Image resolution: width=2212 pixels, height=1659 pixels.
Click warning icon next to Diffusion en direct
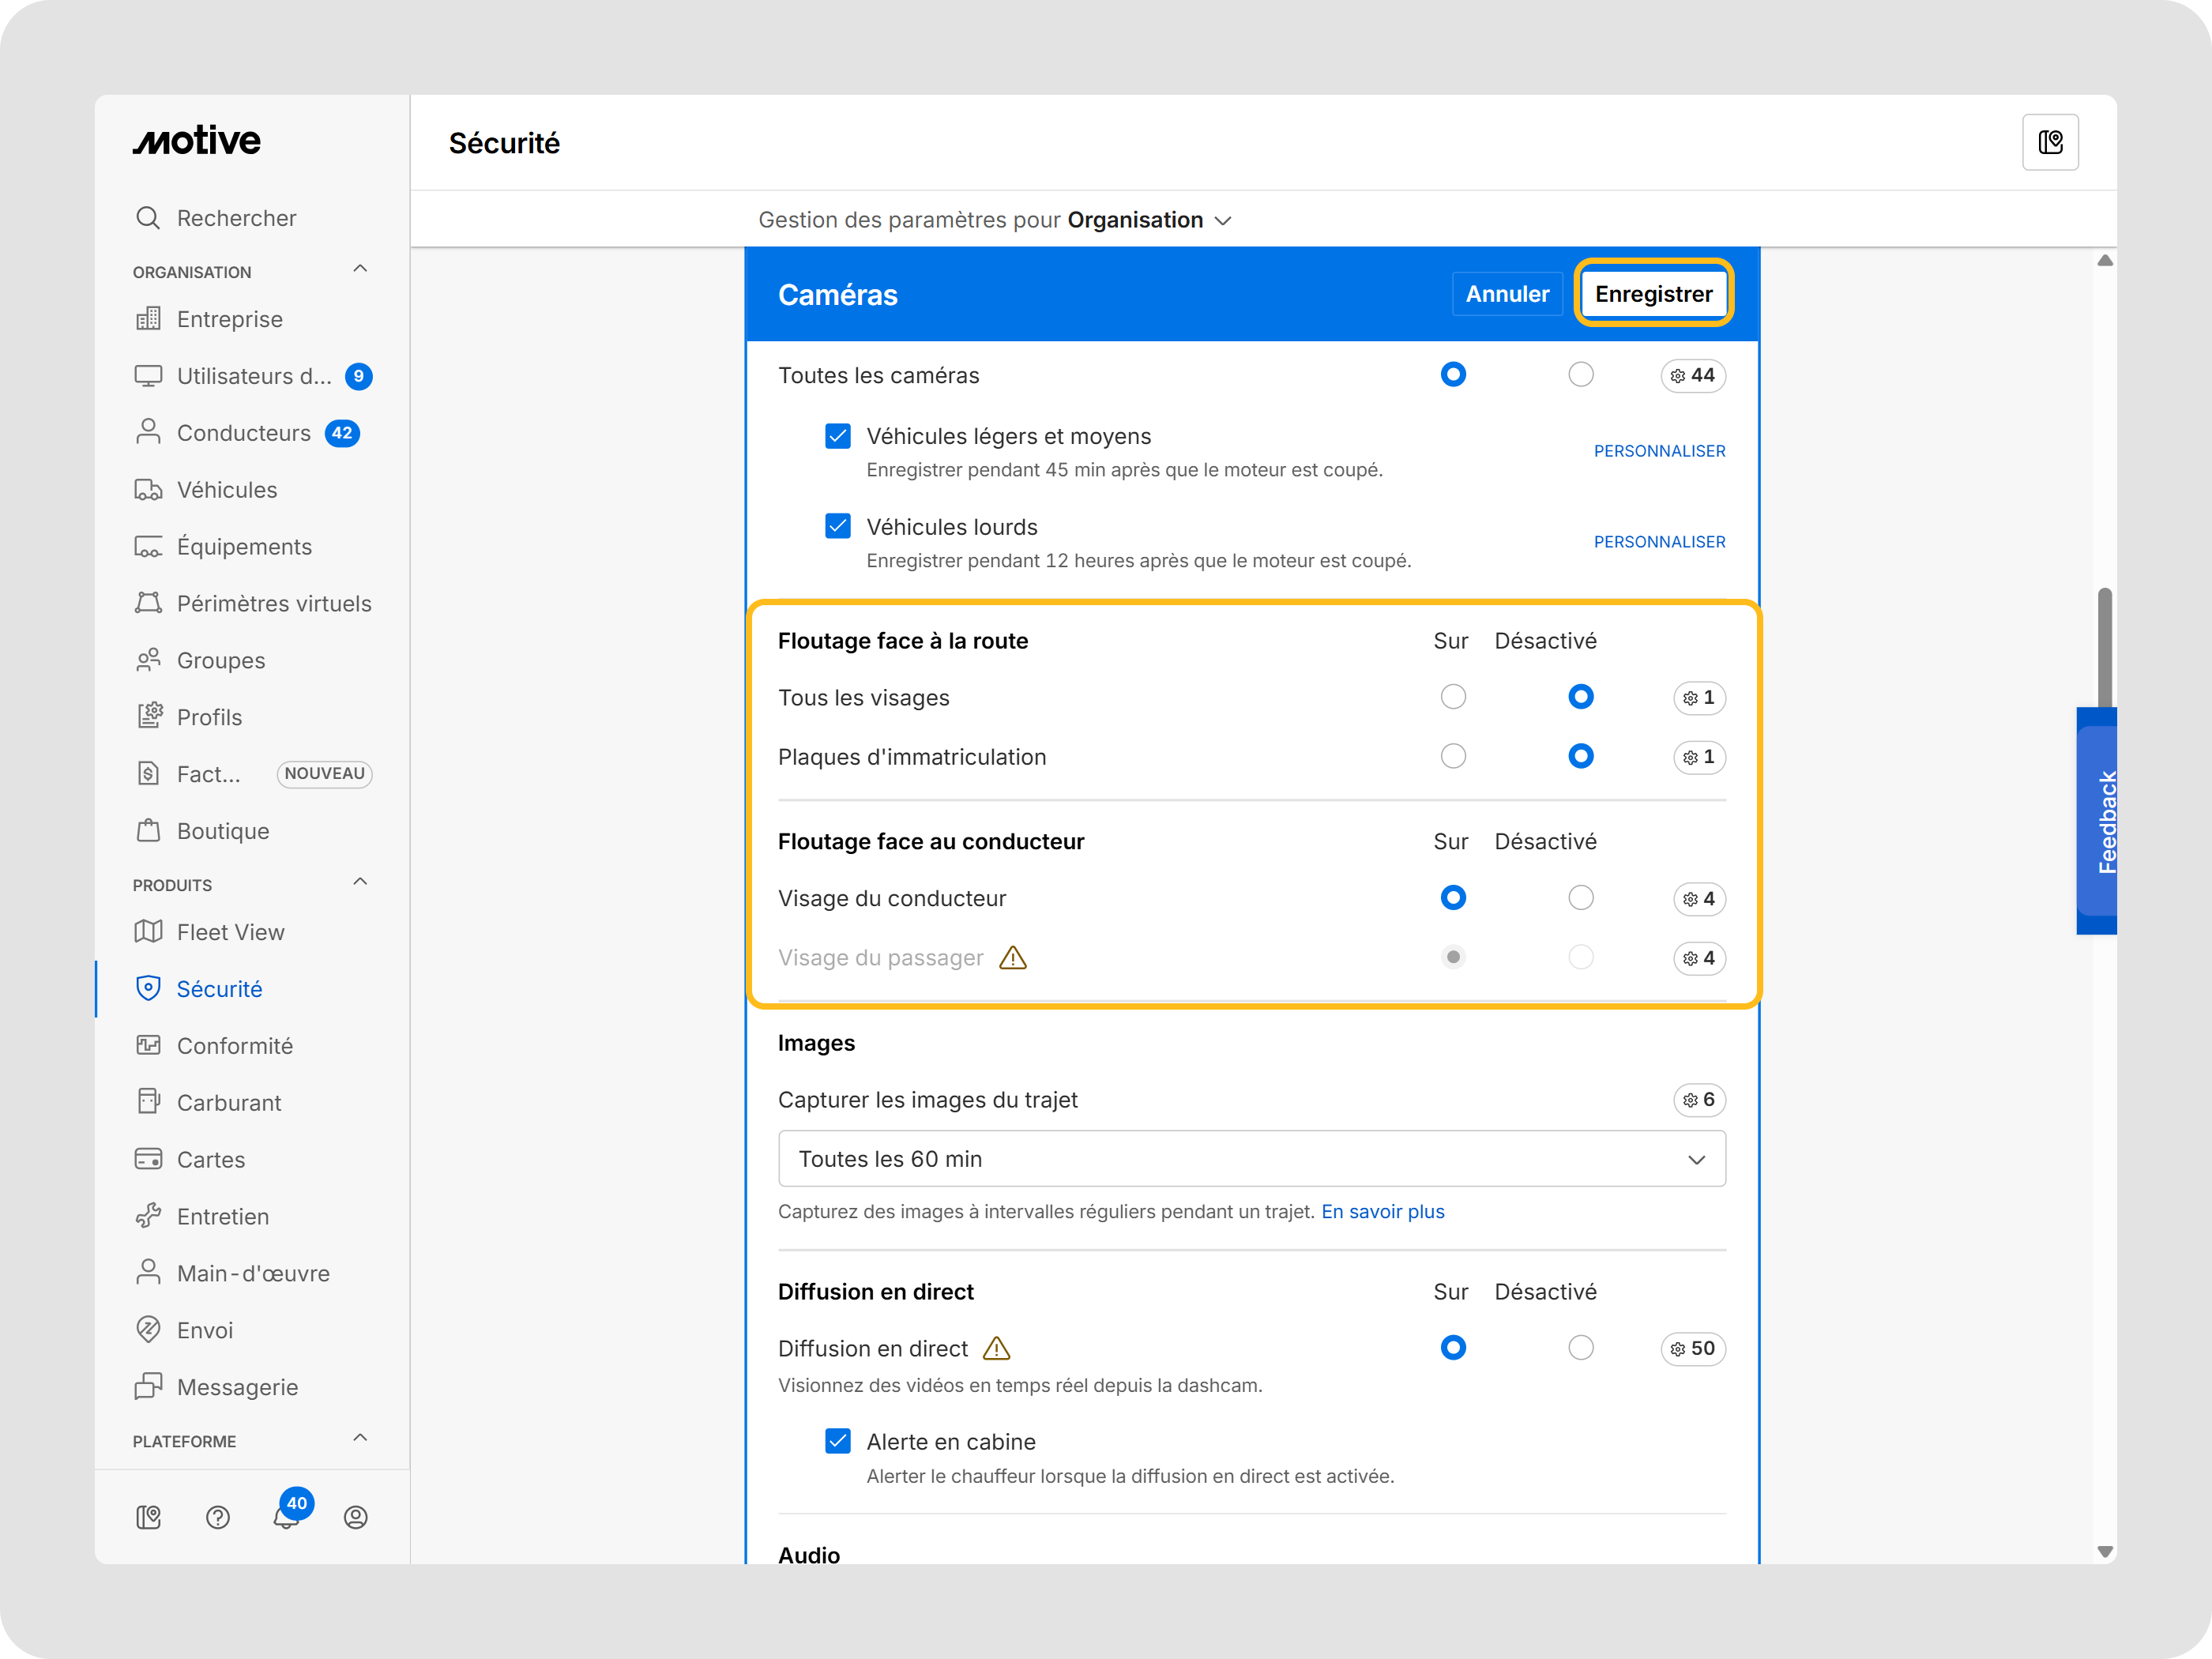(997, 1349)
